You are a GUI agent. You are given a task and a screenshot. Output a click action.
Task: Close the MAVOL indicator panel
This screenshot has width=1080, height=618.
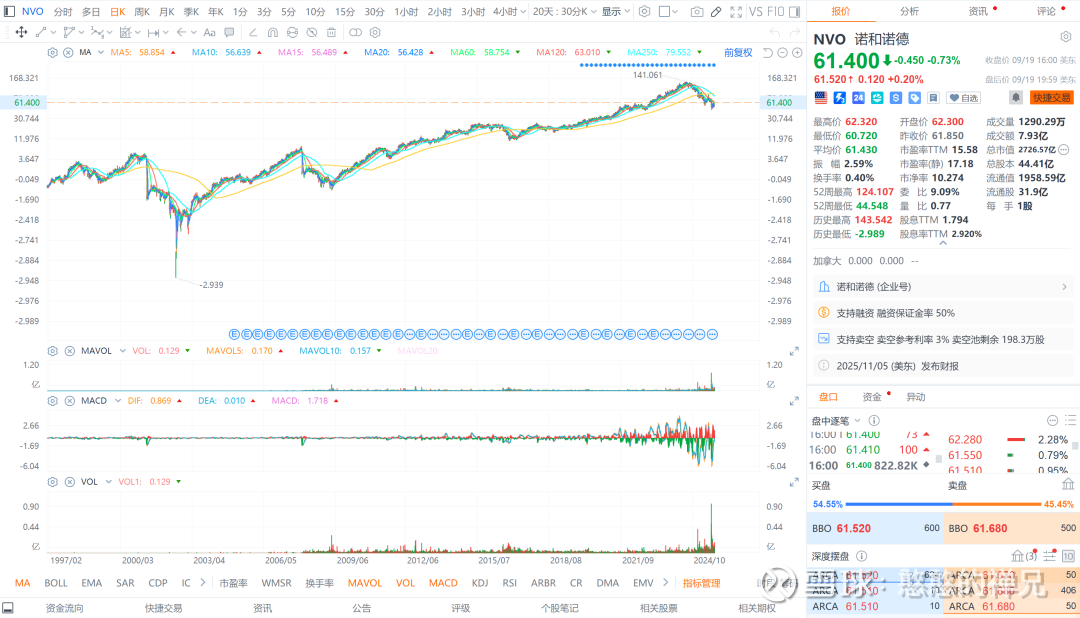[x=70, y=351]
